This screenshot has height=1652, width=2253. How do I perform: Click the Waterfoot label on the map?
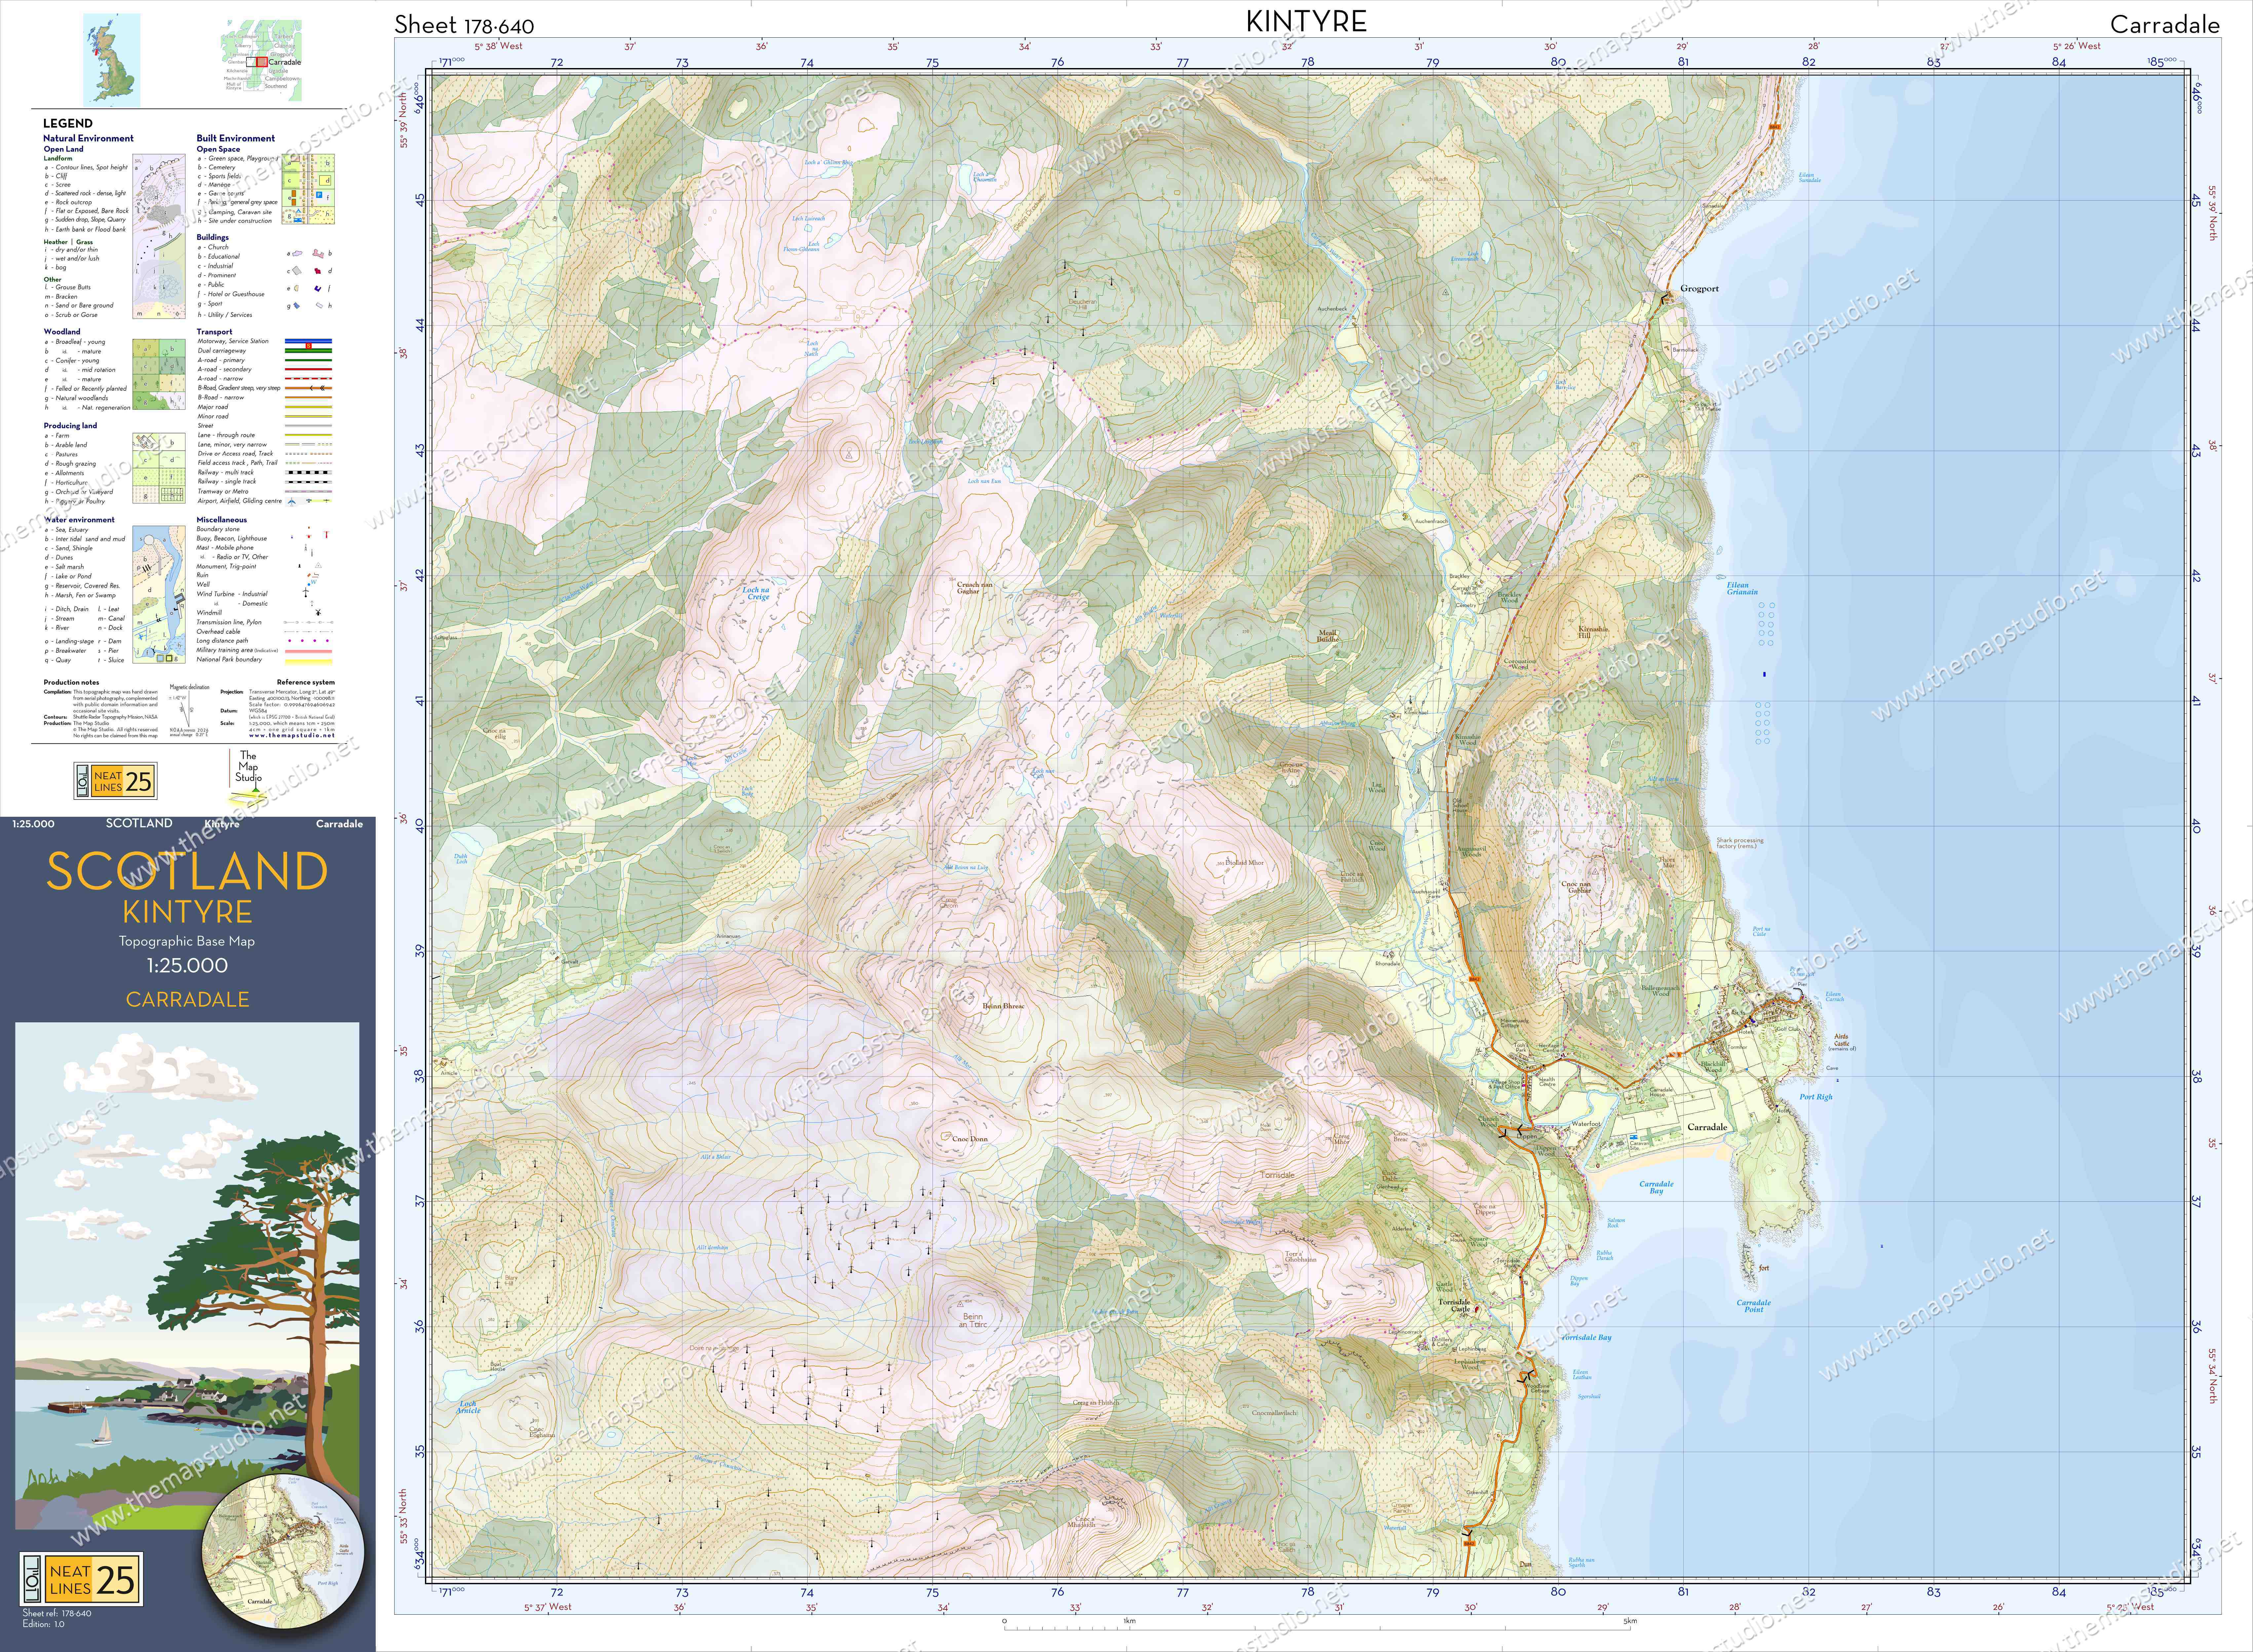pyautogui.click(x=1586, y=1124)
